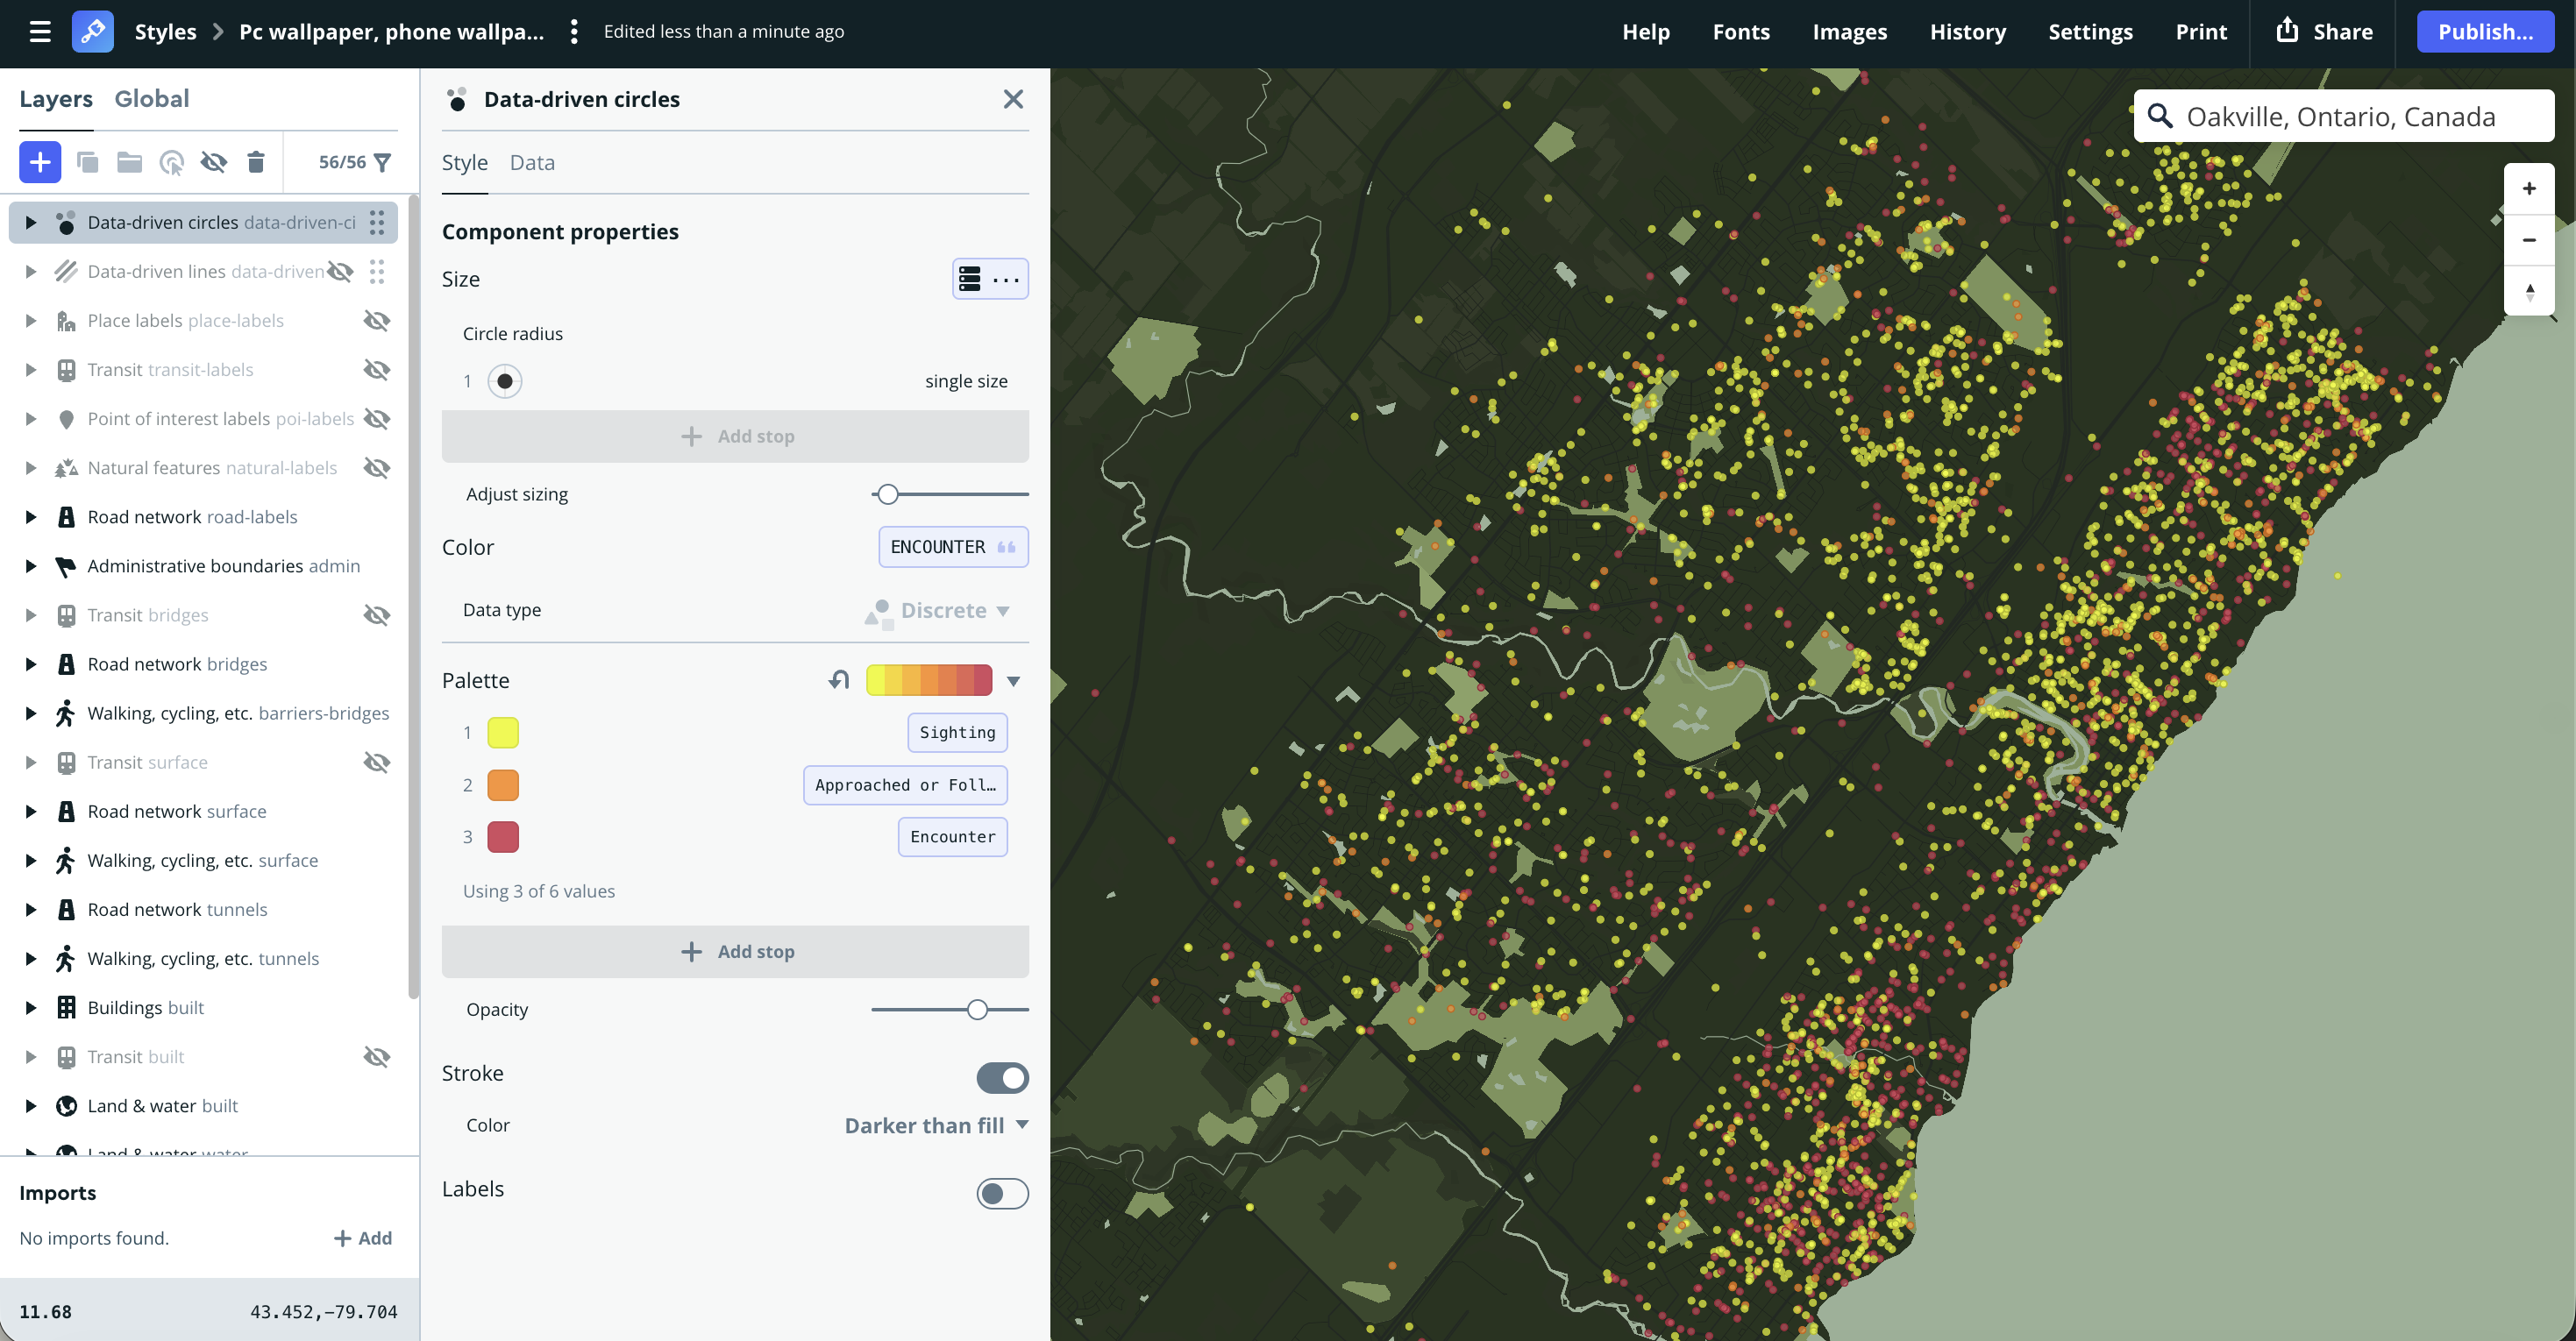Expand the Data-driven circles layer

point(30,222)
